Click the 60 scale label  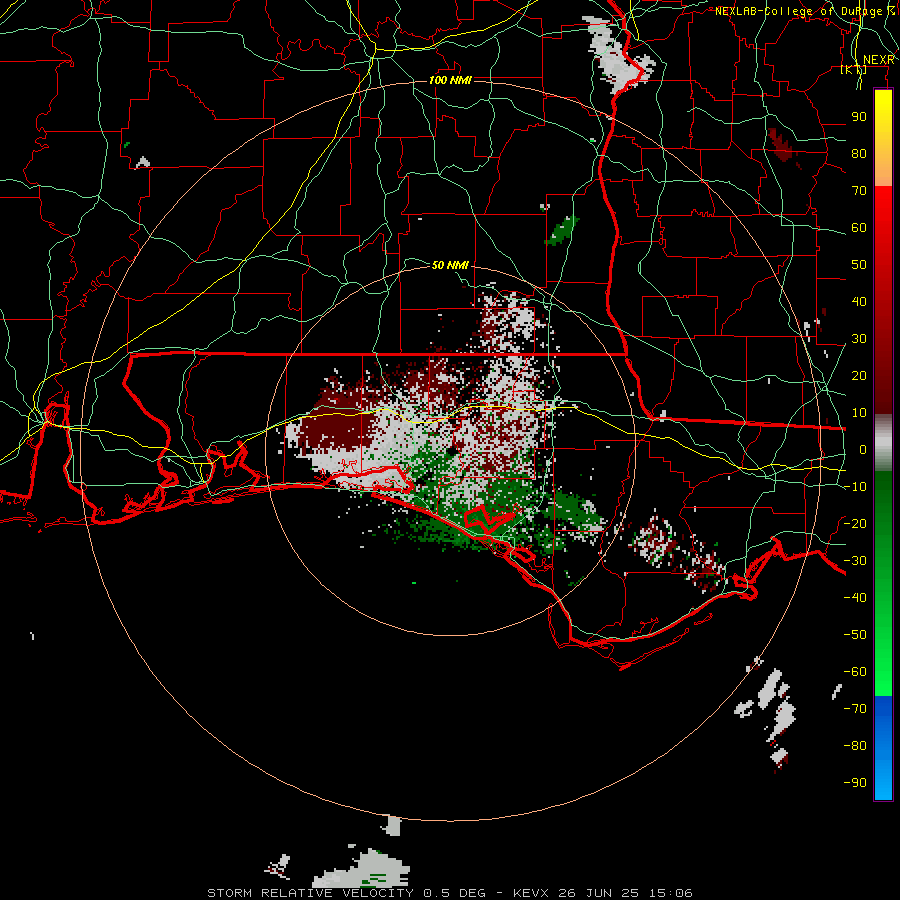(859, 228)
